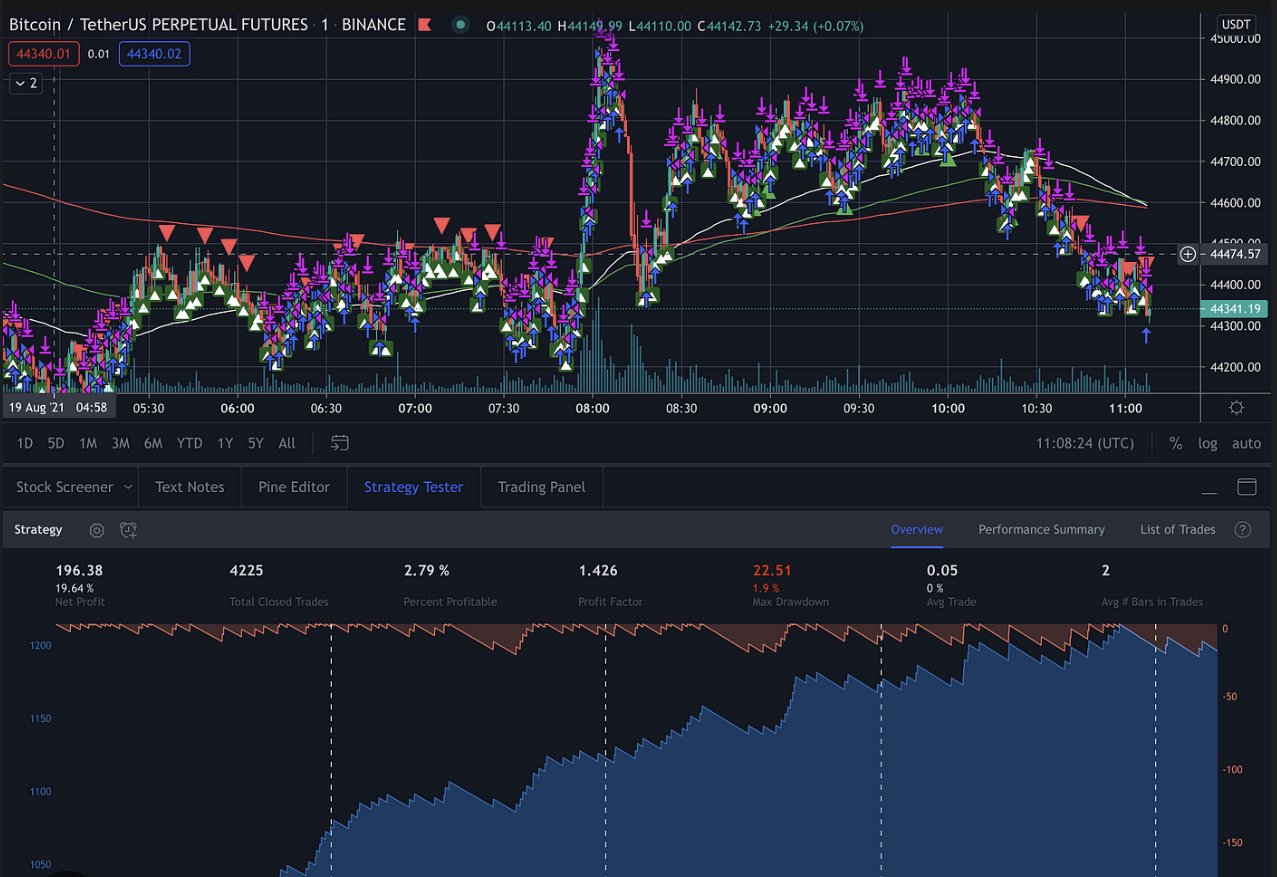The image size is (1277, 877).
Task: Open strategy settings gear icon
Action: pos(97,530)
